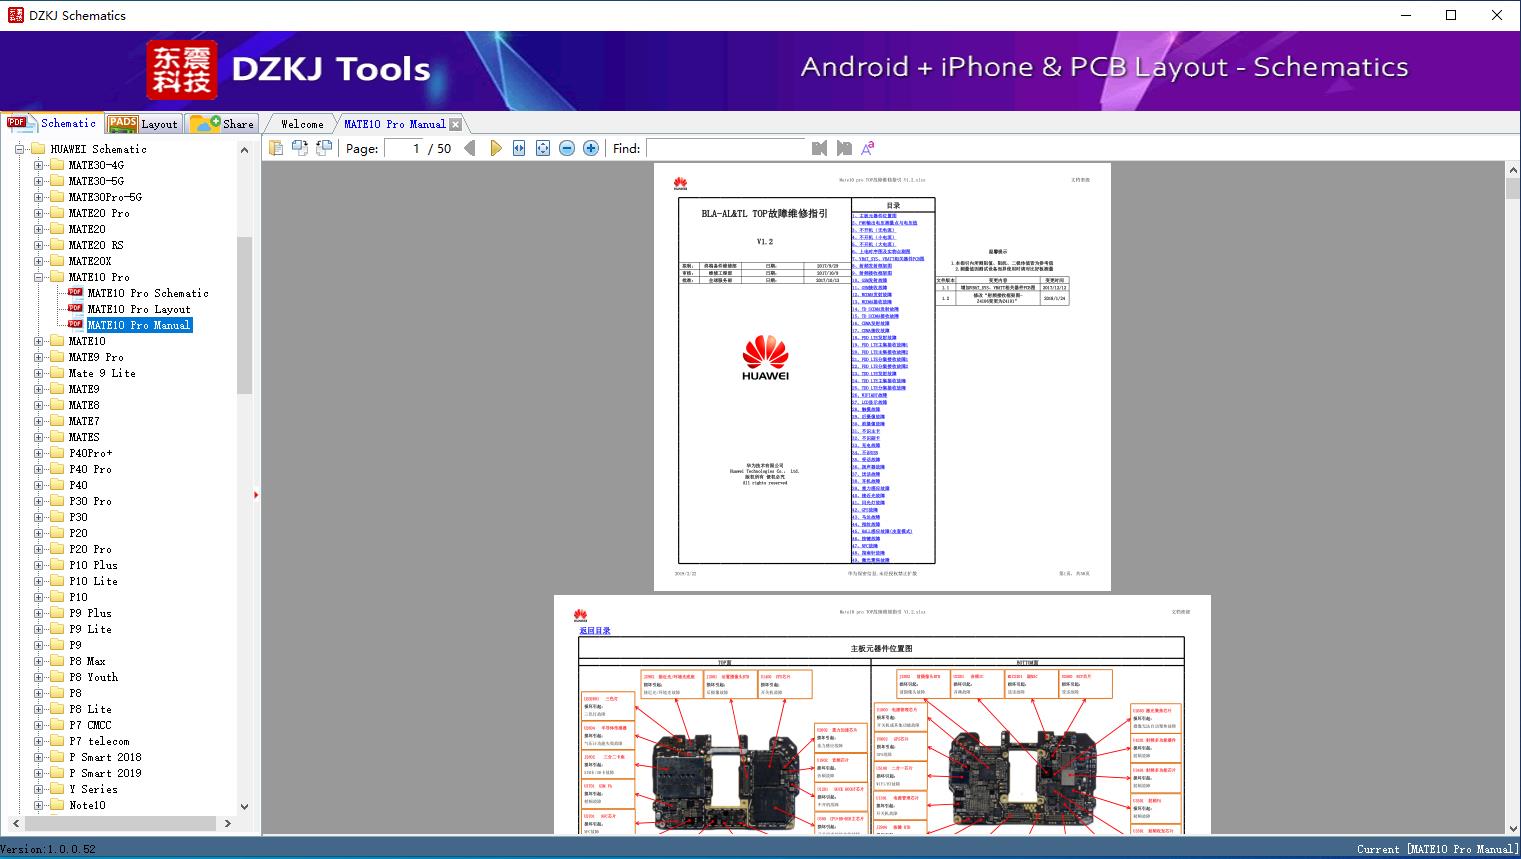Click the PADS icon on the Layout tab
Image resolution: width=1521 pixels, height=859 pixels.
point(122,123)
